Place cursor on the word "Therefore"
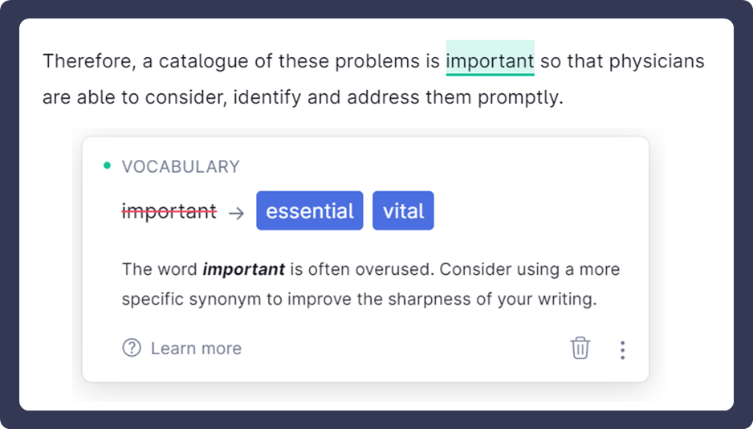This screenshot has width=753, height=429. 84,61
